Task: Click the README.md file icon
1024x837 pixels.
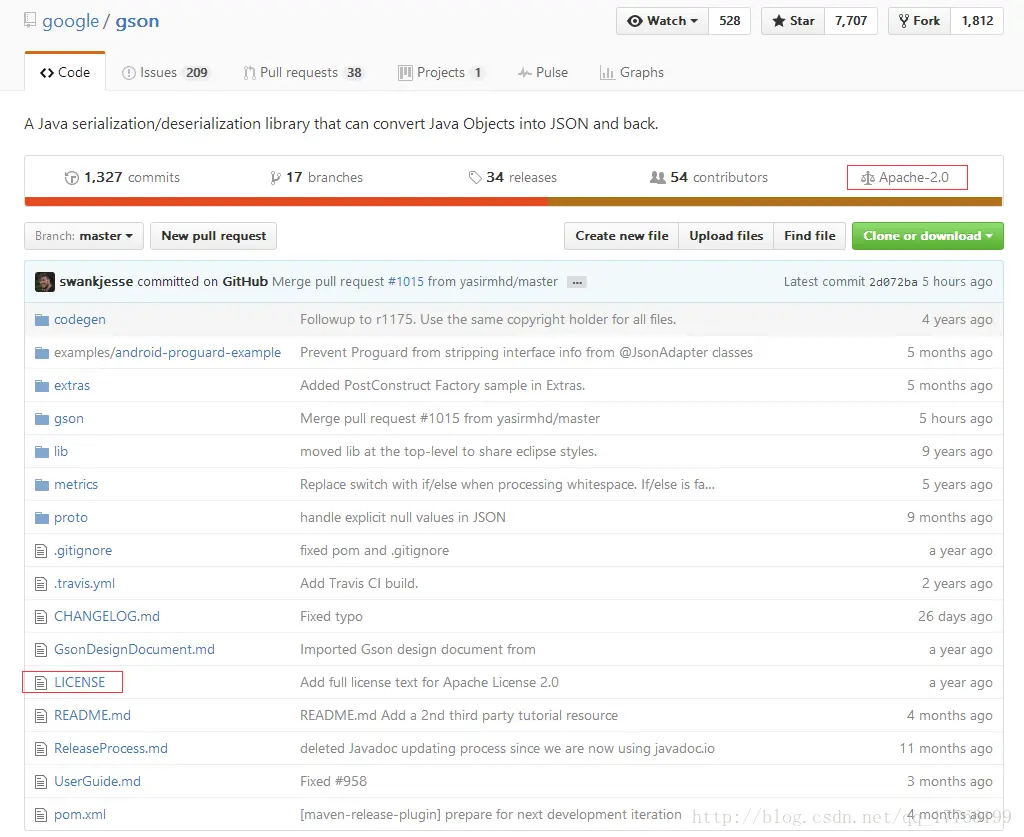Action: click(41, 716)
